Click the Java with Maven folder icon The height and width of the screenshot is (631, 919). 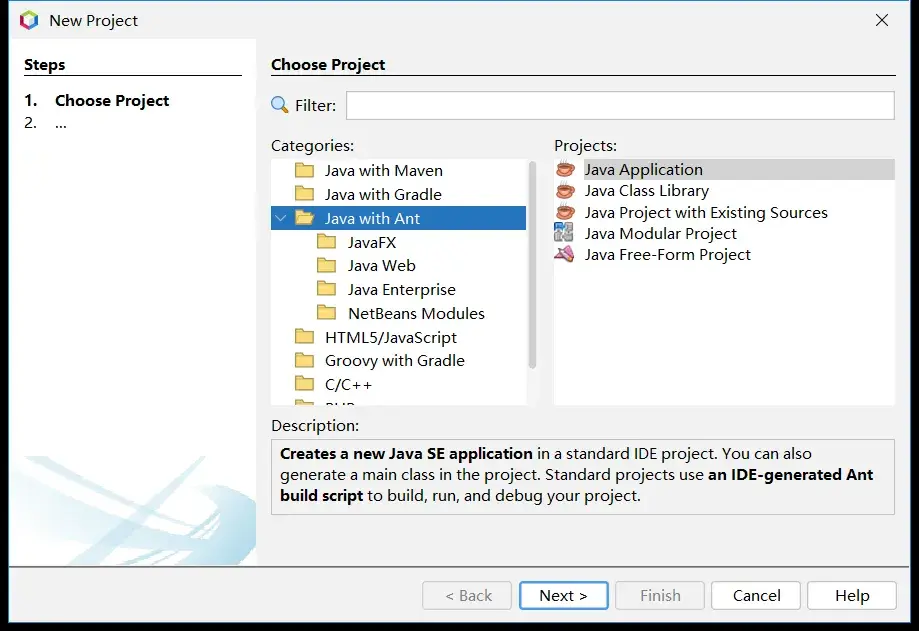point(304,170)
